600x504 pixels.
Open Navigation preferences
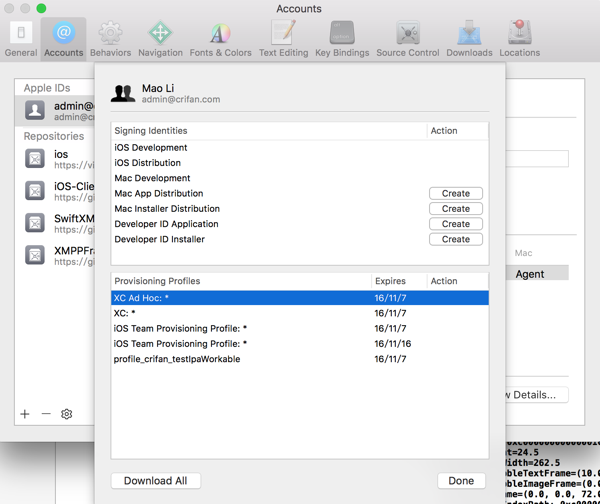[160, 39]
